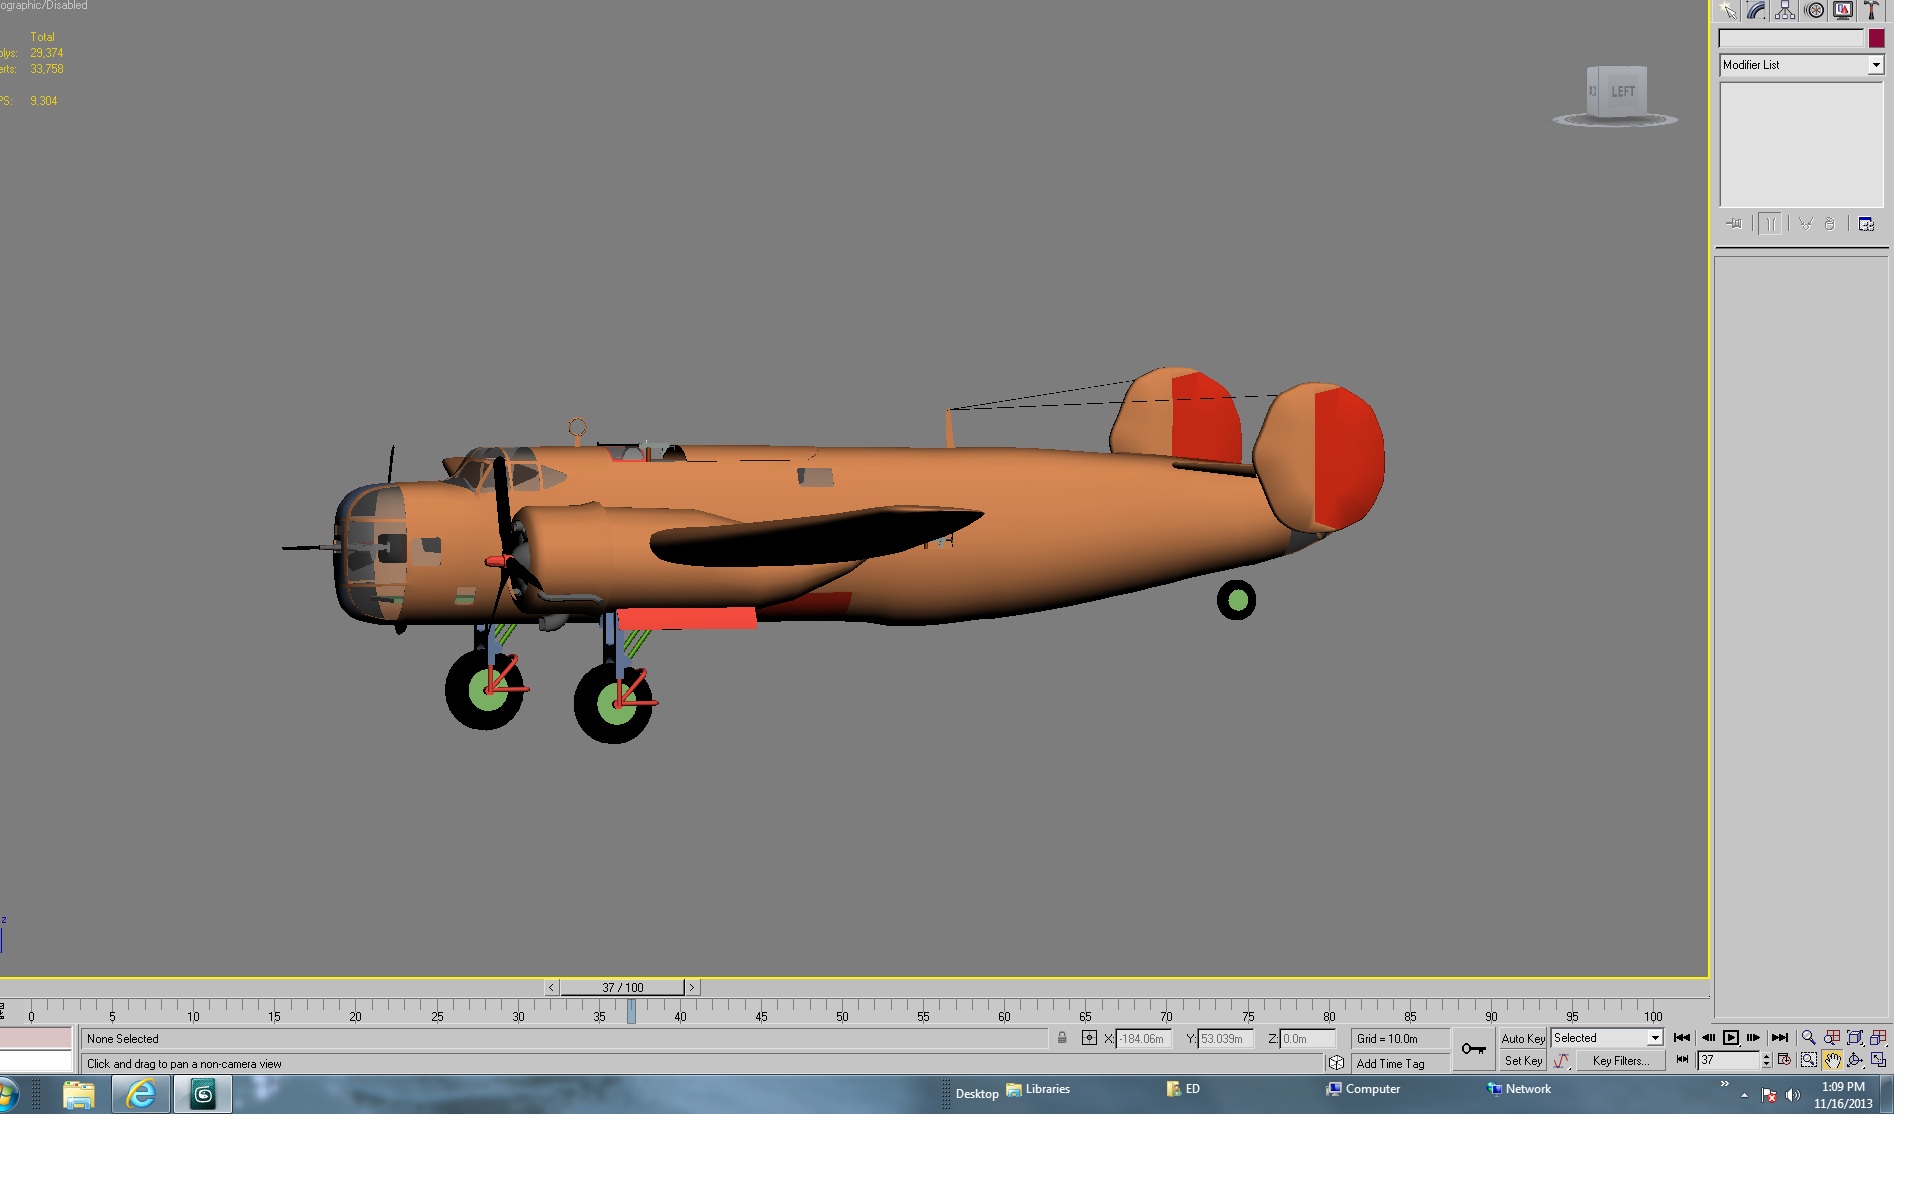Open the Utilities hammer tab

click(x=1871, y=10)
